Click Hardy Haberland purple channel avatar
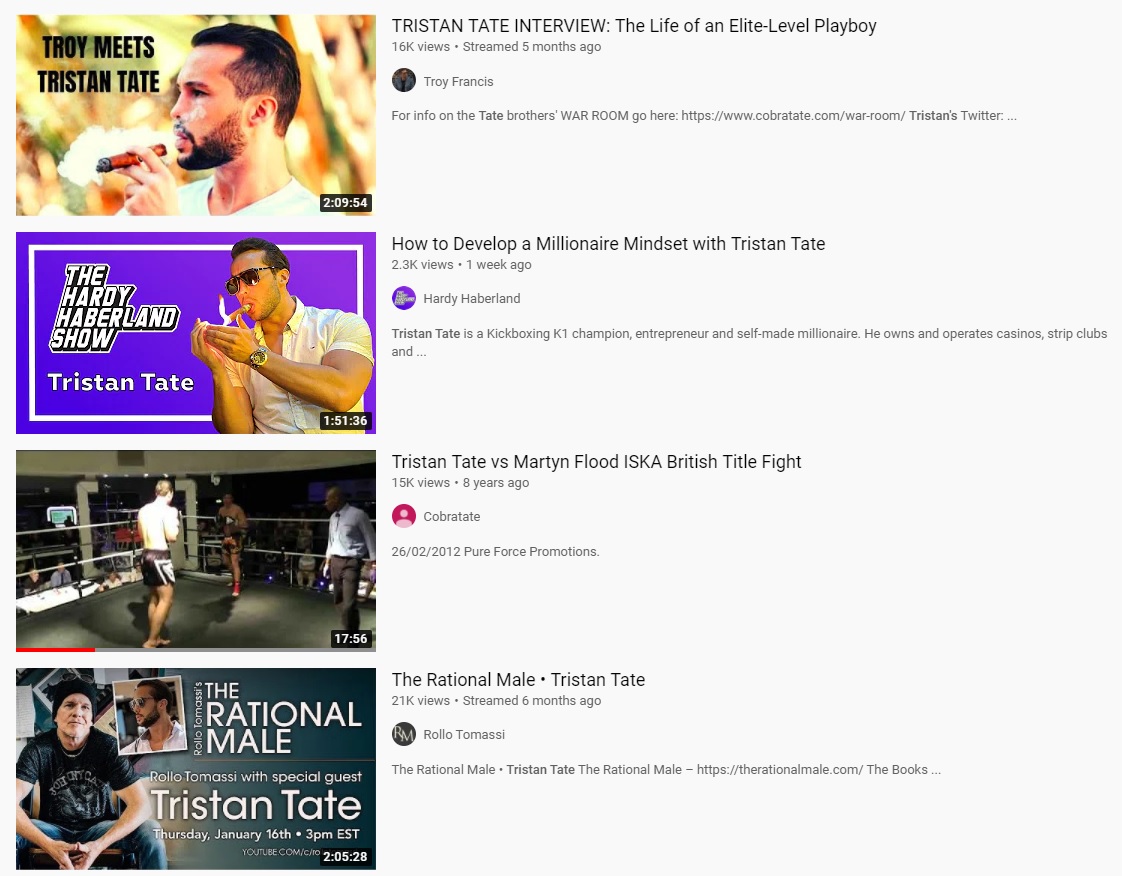Viewport: 1122px width, 876px height. tap(404, 298)
